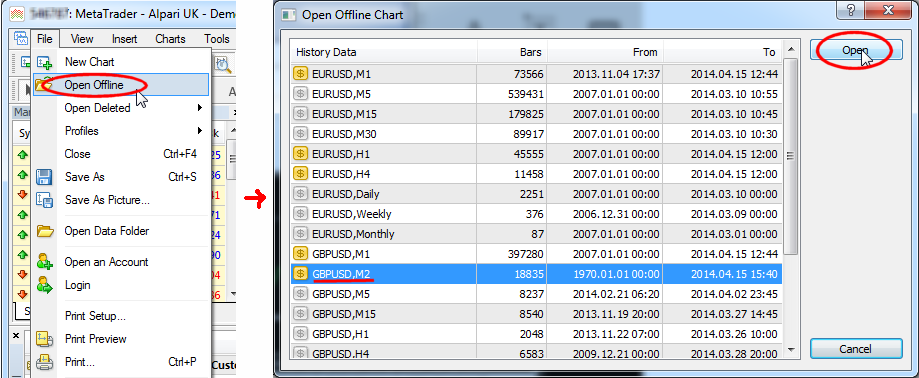The width and height of the screenshot is (919, 378).
Task: Select the EURUSD,Monthly row
Action: pyautogui.click(x=536, y=234)
